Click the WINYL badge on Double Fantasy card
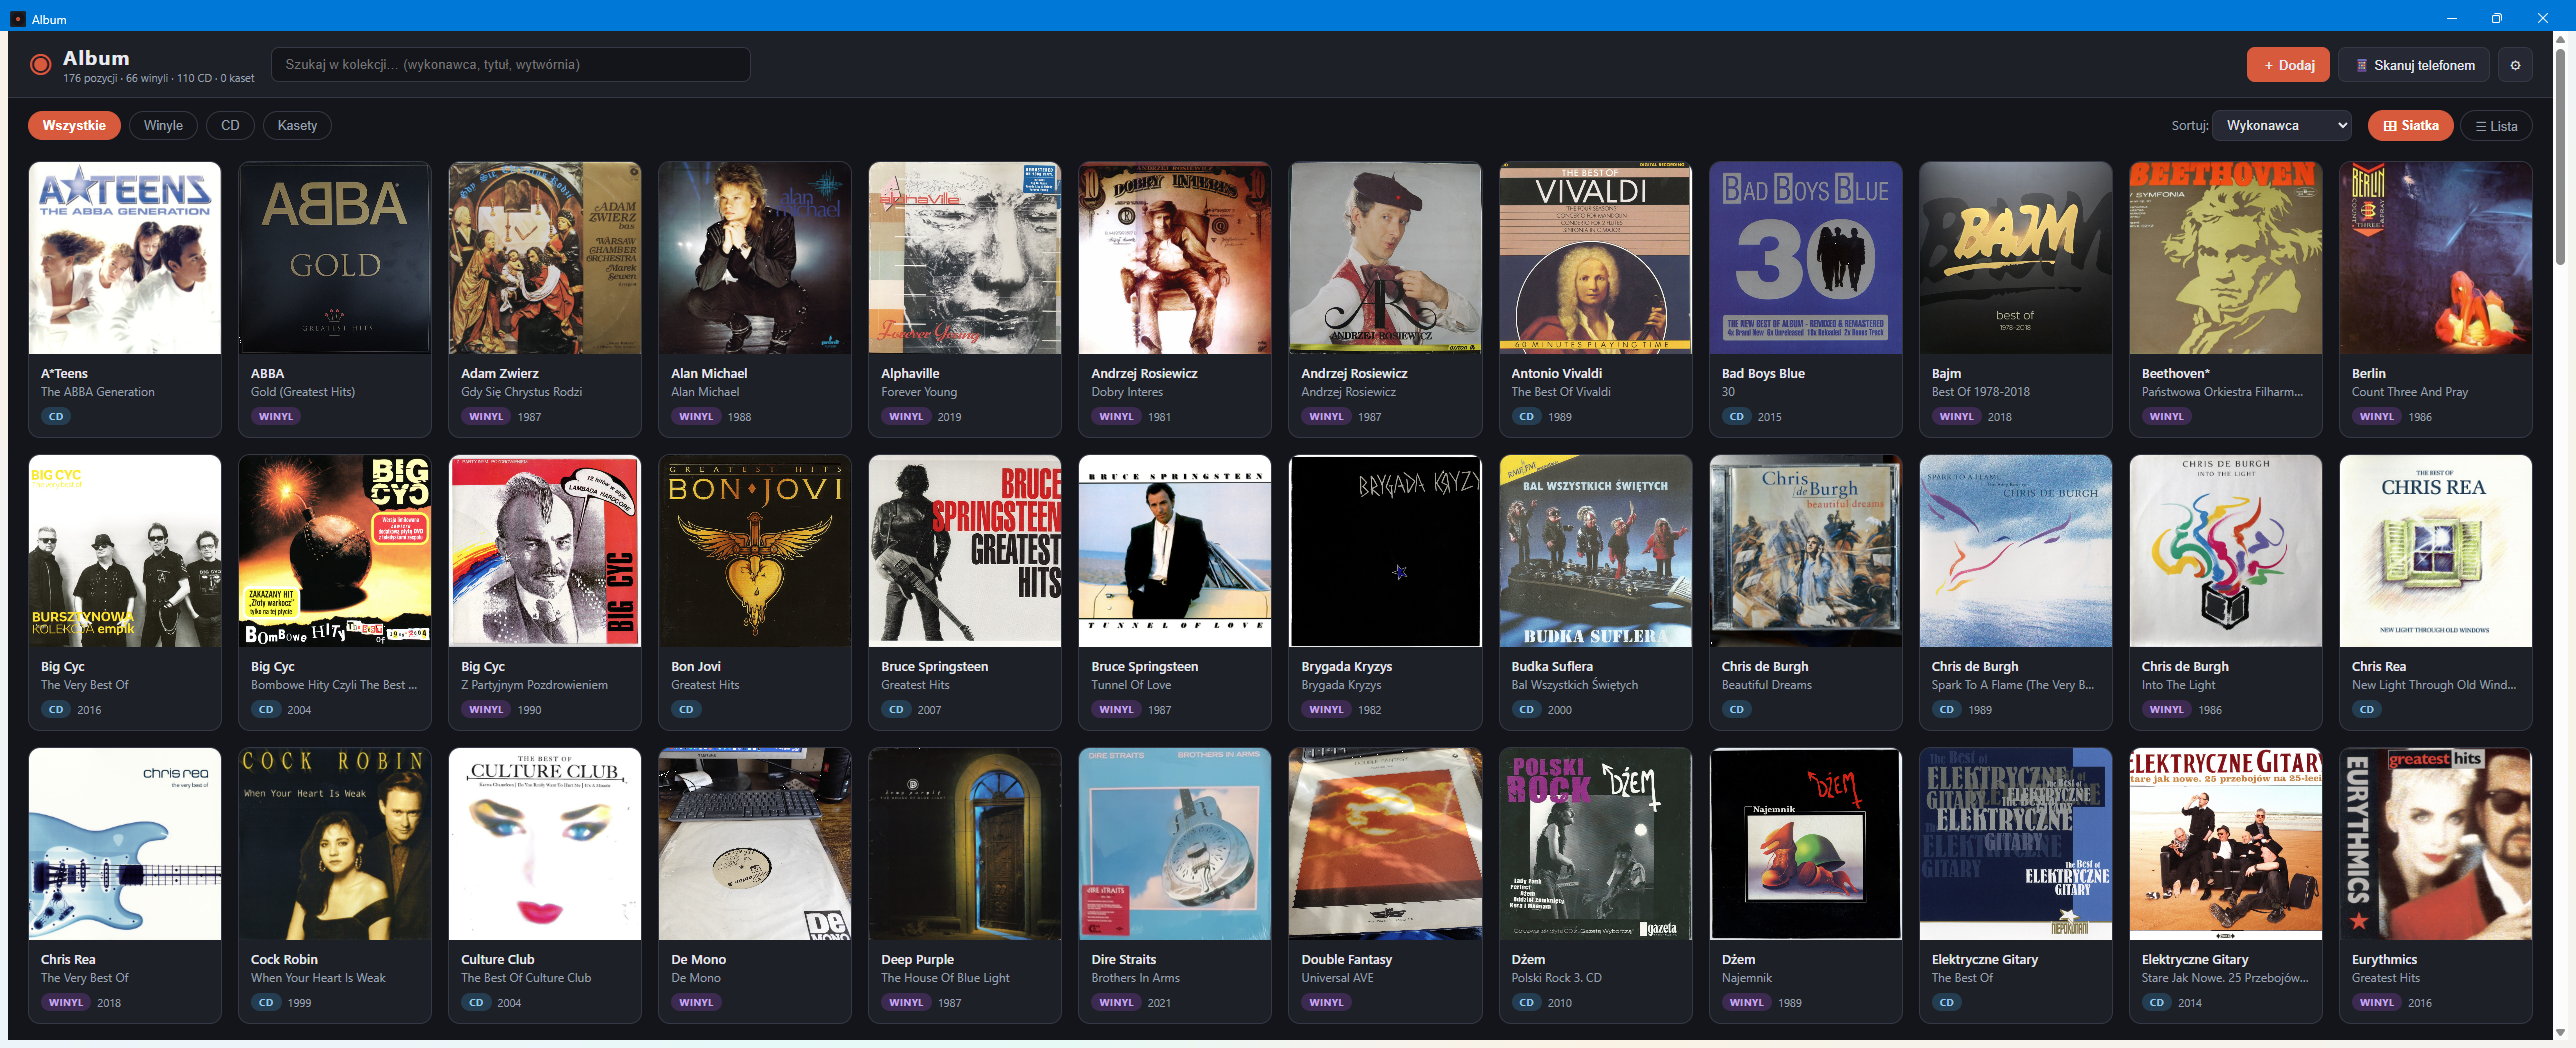Viewport: 2576px width, 1048px height. pyautogui.click(x=1326, y=1003)
